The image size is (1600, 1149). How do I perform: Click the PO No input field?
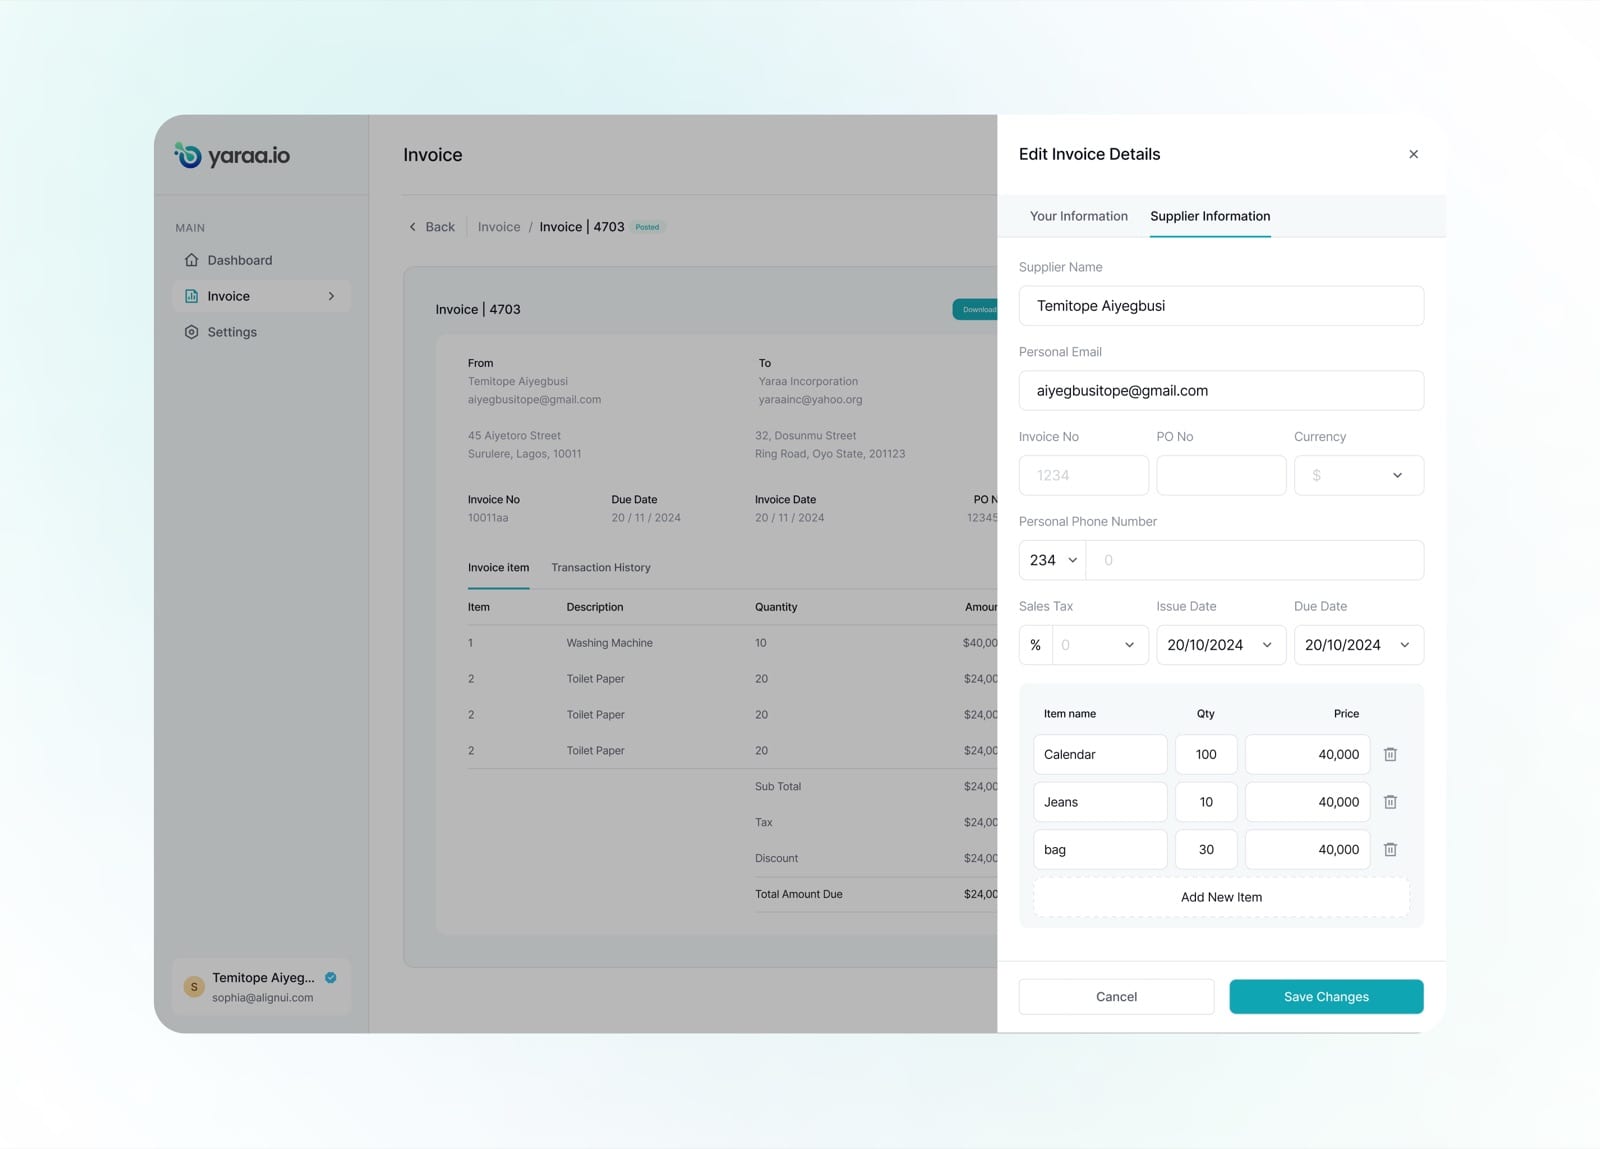click(x=1221, y=475)
